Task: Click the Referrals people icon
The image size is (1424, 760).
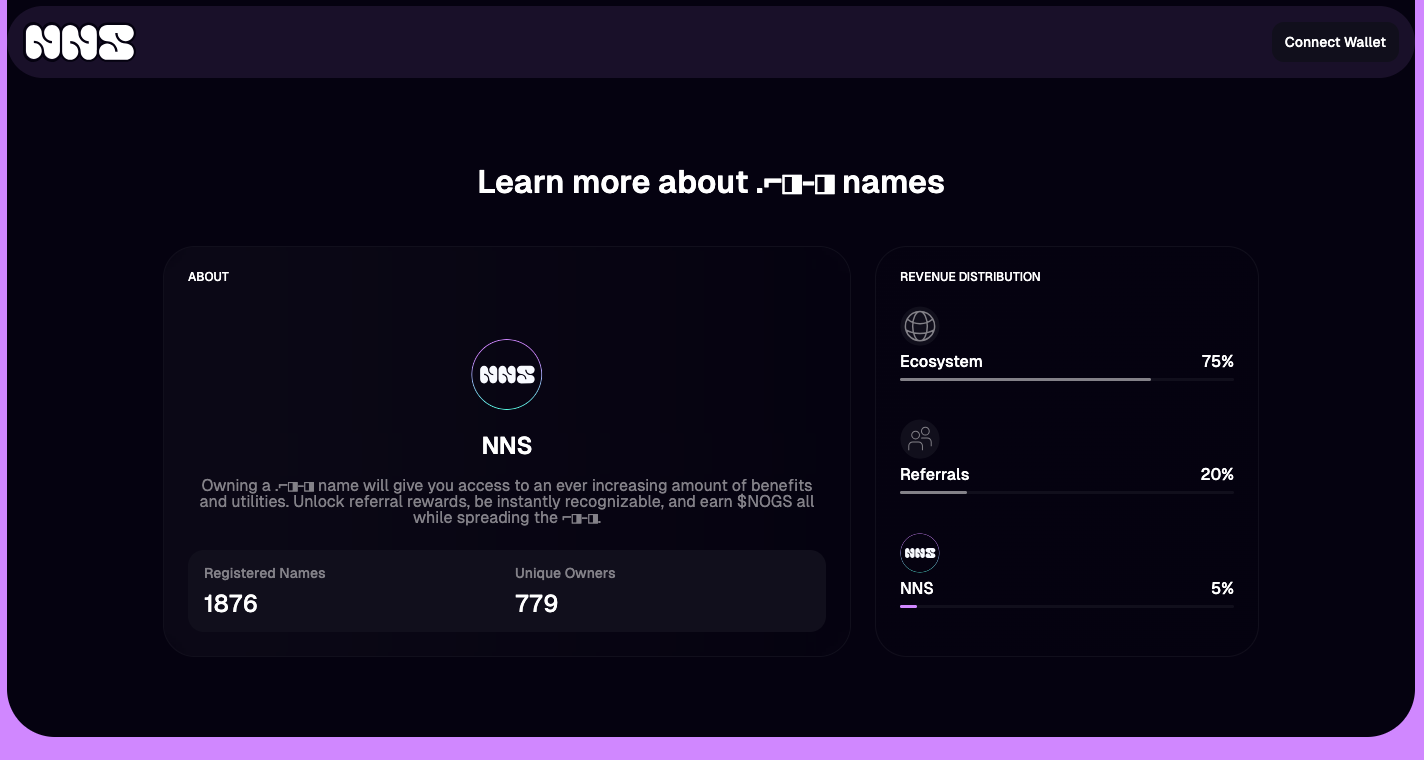Action: (x=919, y=439)
